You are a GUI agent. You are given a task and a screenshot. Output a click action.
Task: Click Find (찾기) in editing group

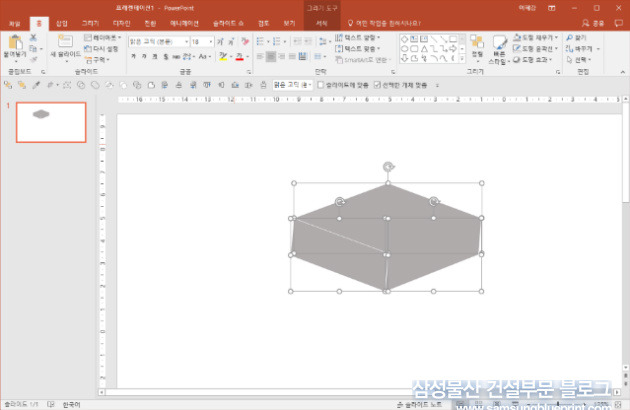(x=576, y=37)
